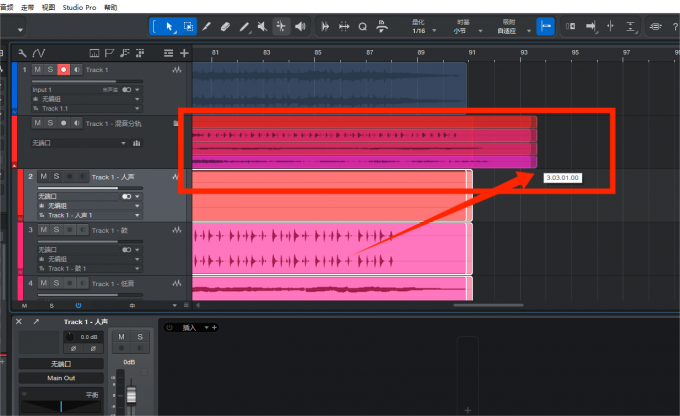
Task: Click the 平衡 pan slider
Action: (61, 406)
